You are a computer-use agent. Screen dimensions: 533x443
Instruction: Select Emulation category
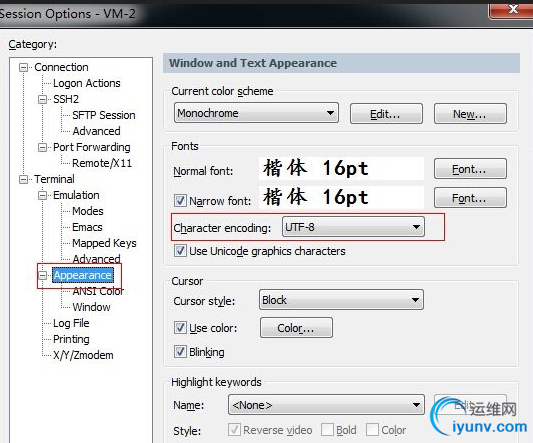click(76, 195)
